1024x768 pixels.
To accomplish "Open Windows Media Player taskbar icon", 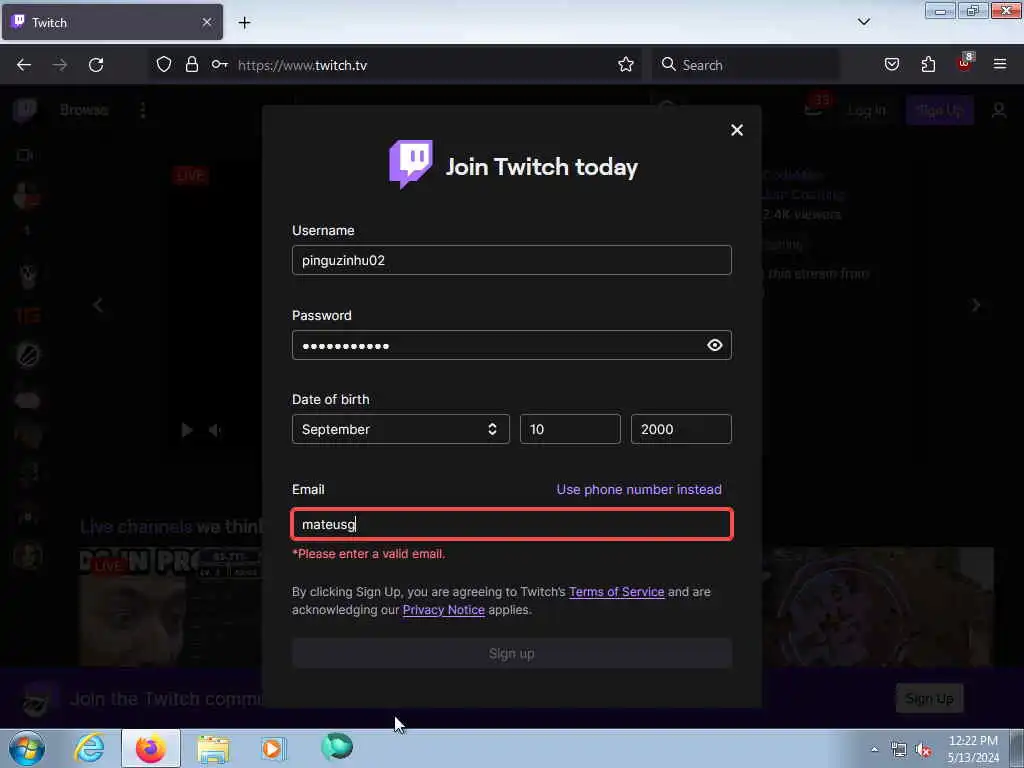I will [x=273, y=749].
